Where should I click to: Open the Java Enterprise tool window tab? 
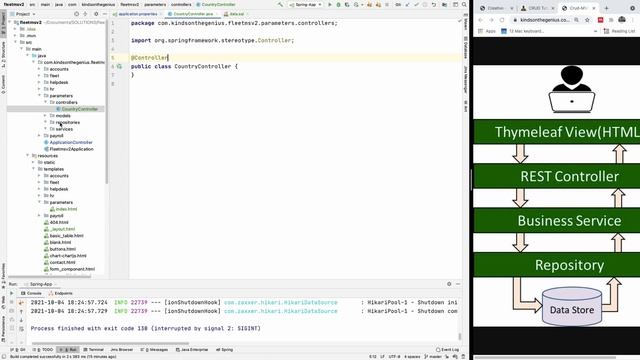192,350
